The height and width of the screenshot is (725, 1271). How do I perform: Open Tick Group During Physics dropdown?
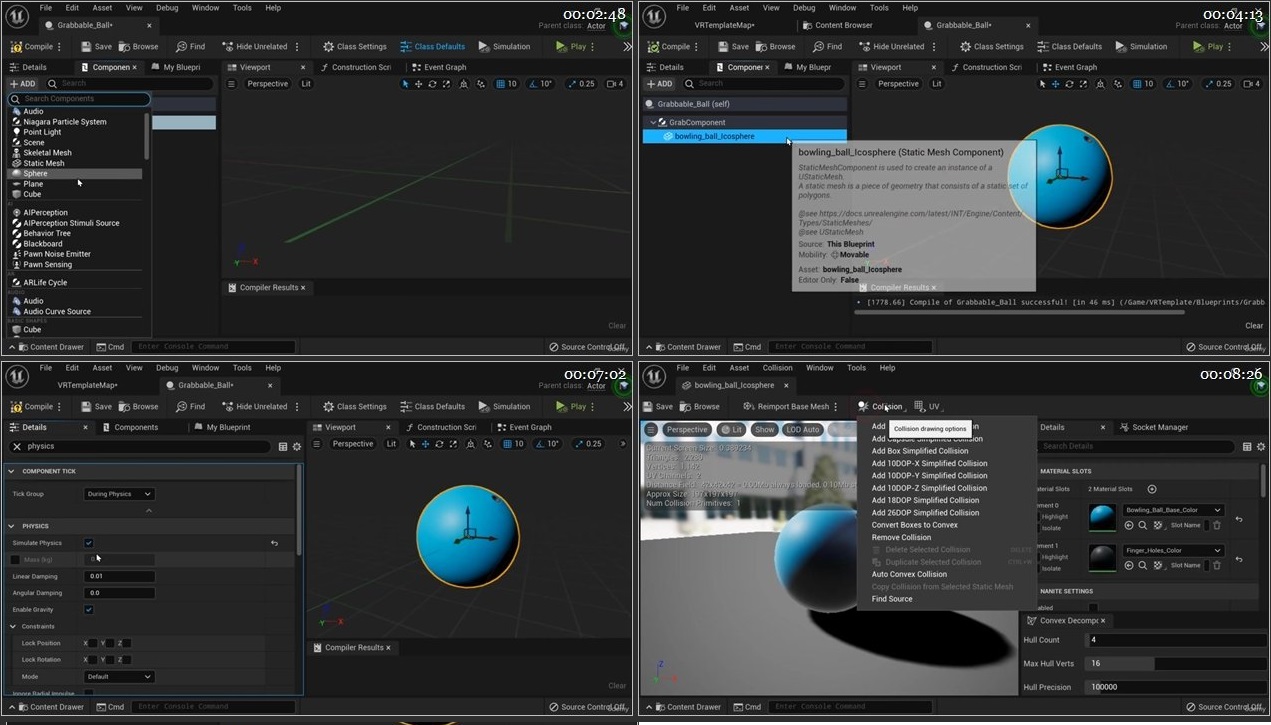pyautogui.click(x=119, y=494)
